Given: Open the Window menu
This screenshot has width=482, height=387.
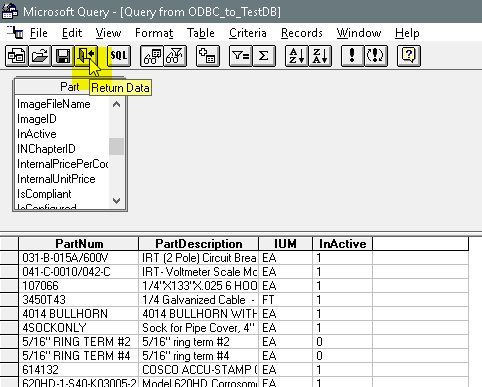Looking at the screenshot, I should [x=359, y=33].
